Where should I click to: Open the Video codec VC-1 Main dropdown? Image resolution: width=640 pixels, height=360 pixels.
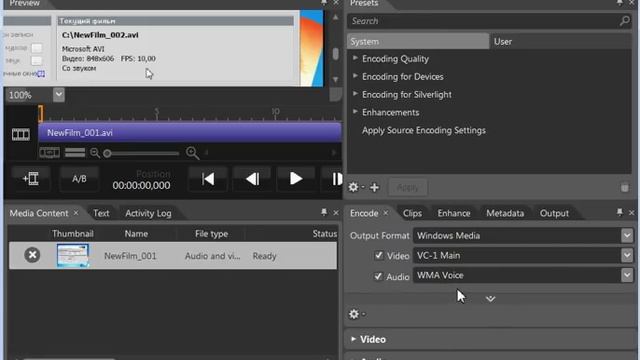[627, 256]
